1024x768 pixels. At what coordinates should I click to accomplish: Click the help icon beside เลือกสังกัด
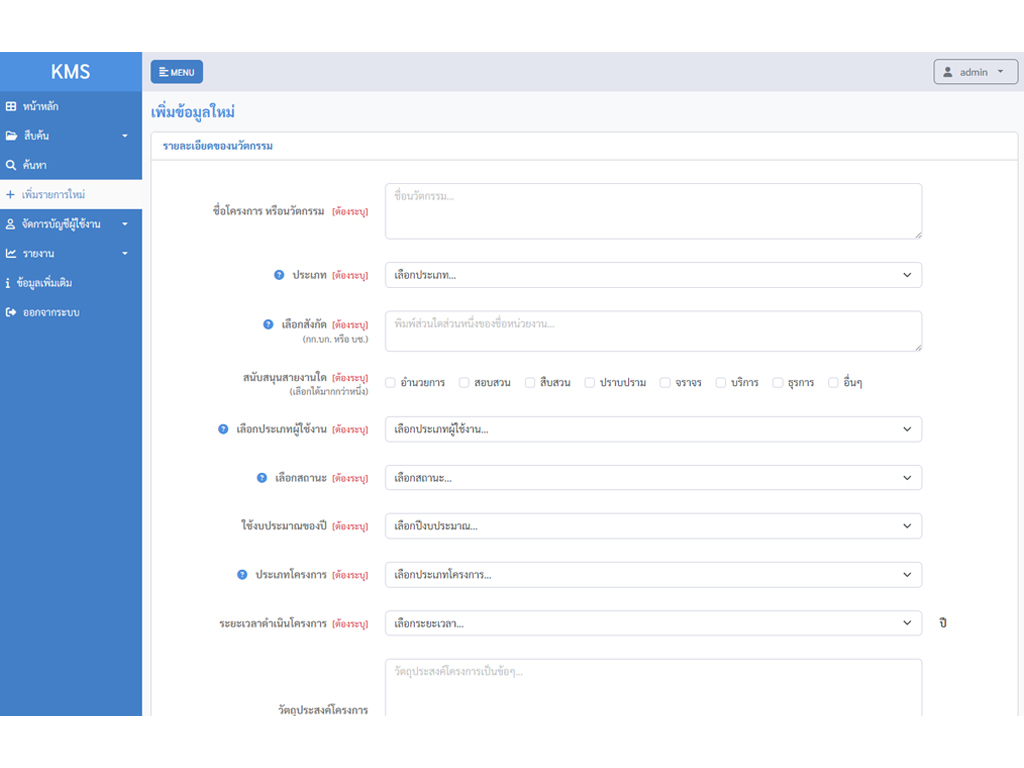coord(268,324)
